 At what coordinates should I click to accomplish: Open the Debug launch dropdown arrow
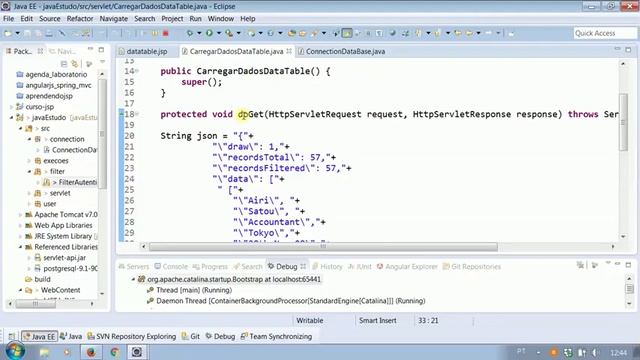pyautogui.click(x=199, y=33)
